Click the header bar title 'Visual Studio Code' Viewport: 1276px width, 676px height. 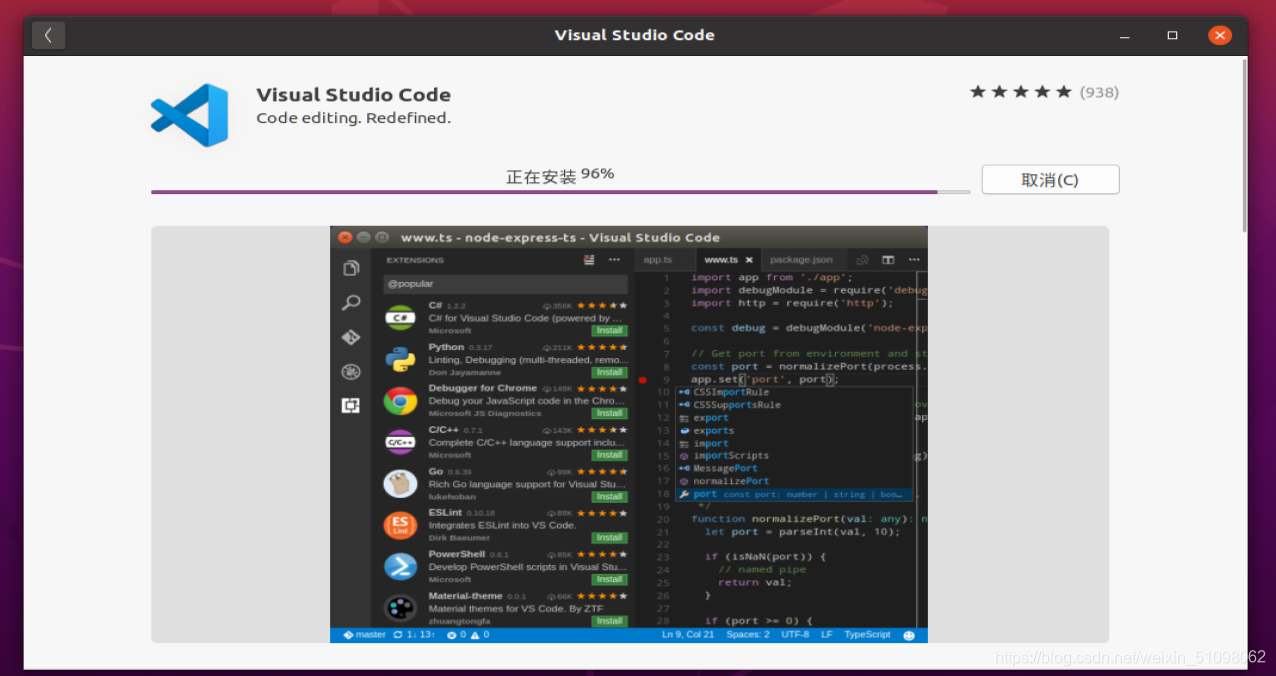635,35
